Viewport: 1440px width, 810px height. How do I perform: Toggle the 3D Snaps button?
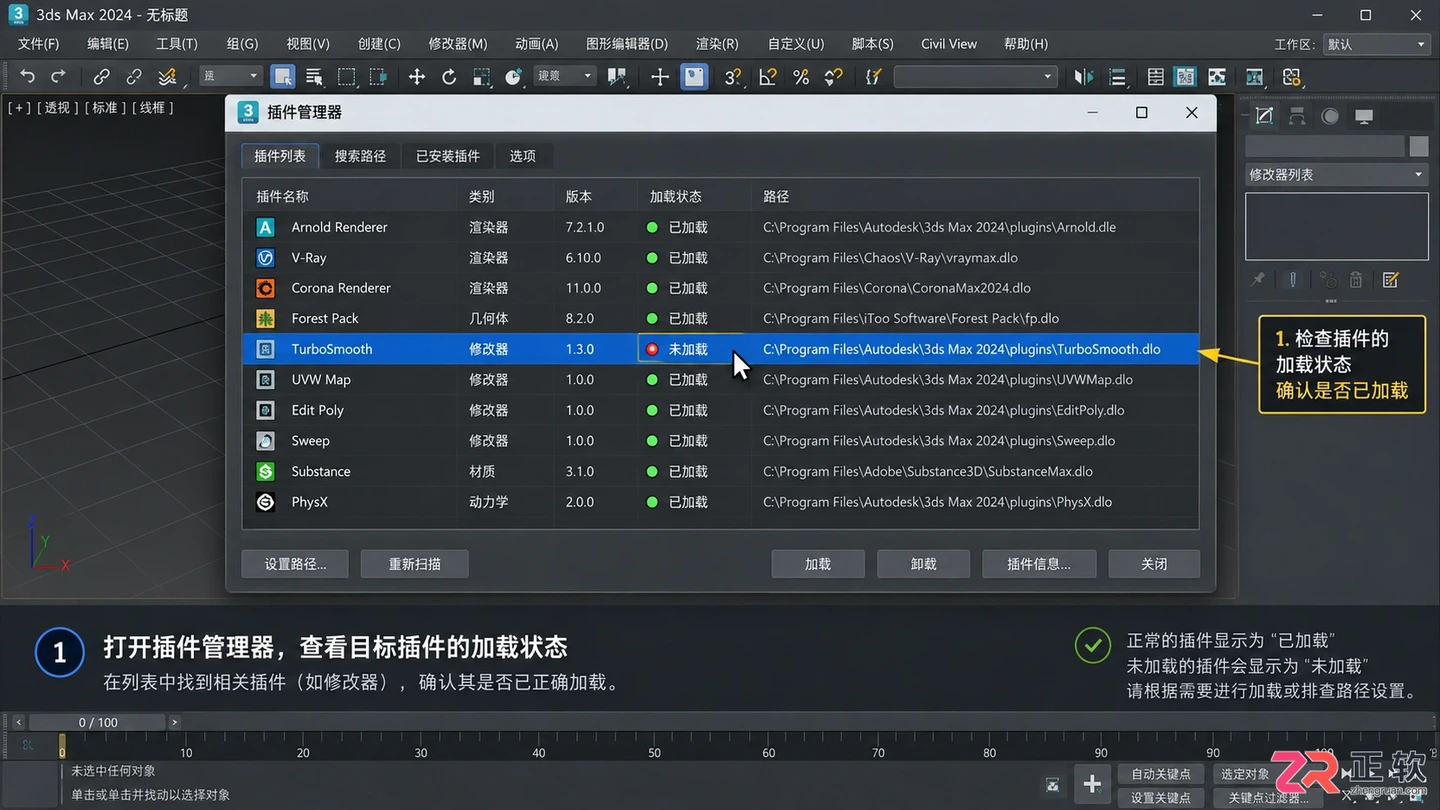pyautogui.click(x=733, y=77)
